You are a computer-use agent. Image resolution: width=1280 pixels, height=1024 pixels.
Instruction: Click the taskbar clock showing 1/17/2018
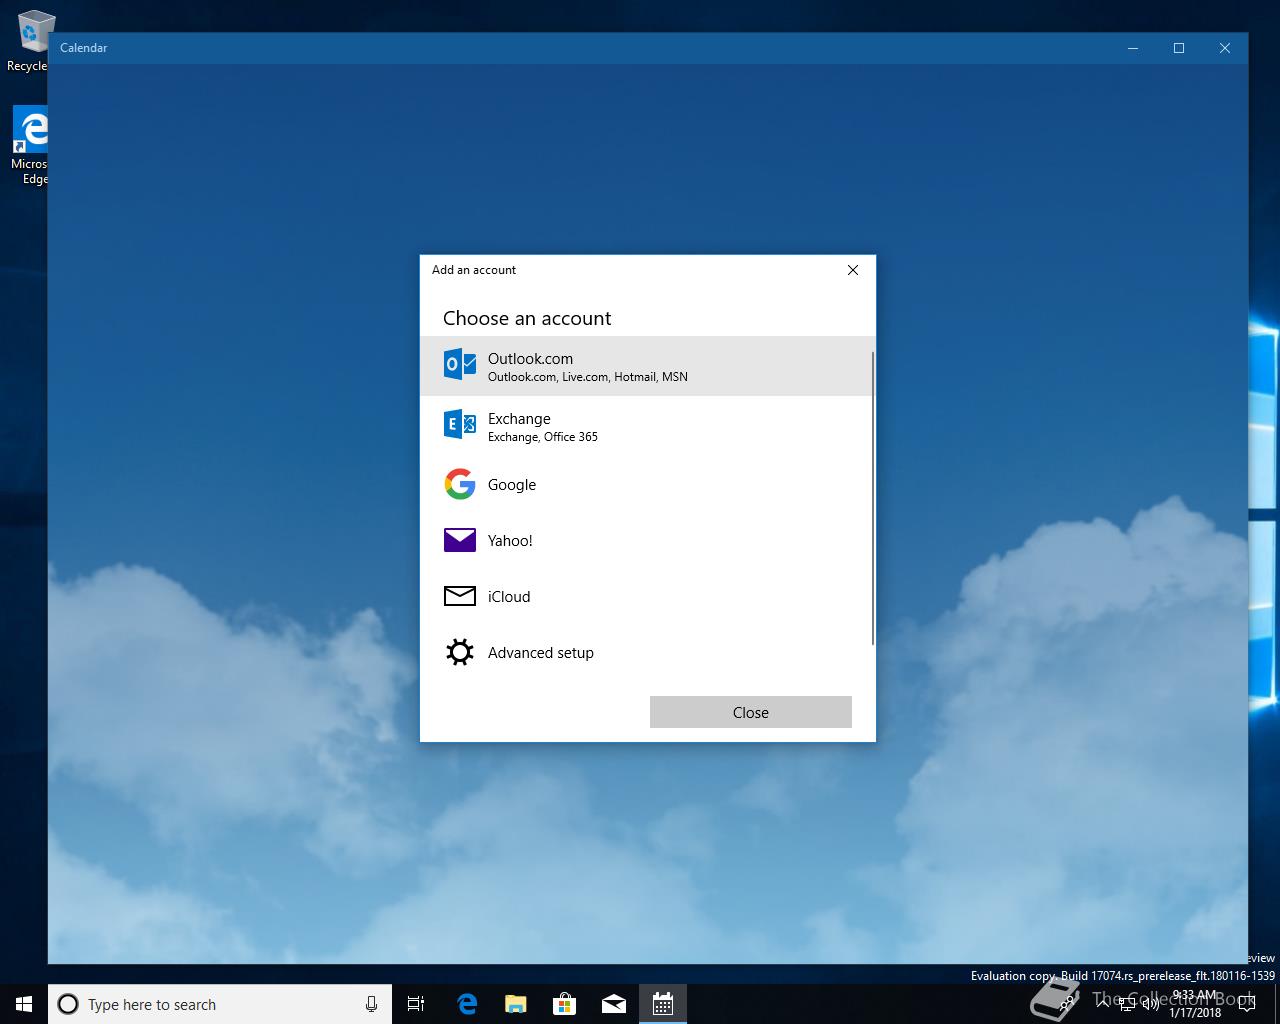1195,1004
